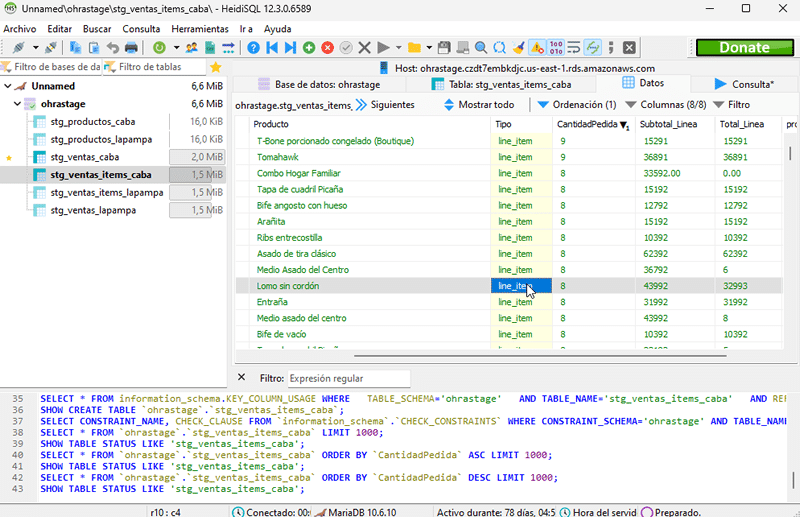Image resolution: width=800 pixels, height=517 pixels.
Task: Toggle the binary 0101 view button
Action: pyautogui.click(x=556, y=47)
